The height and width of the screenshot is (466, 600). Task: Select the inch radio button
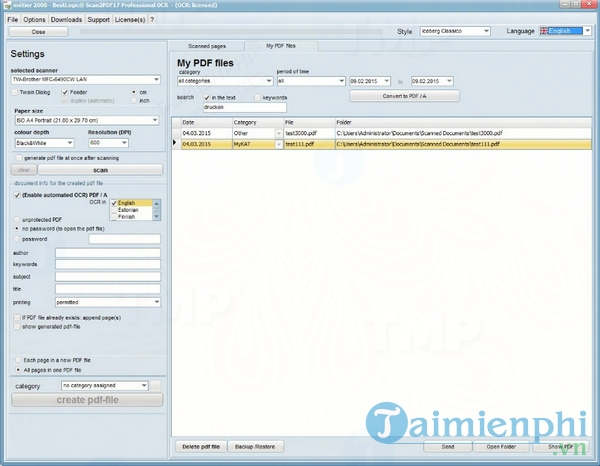tap(134, 101)
